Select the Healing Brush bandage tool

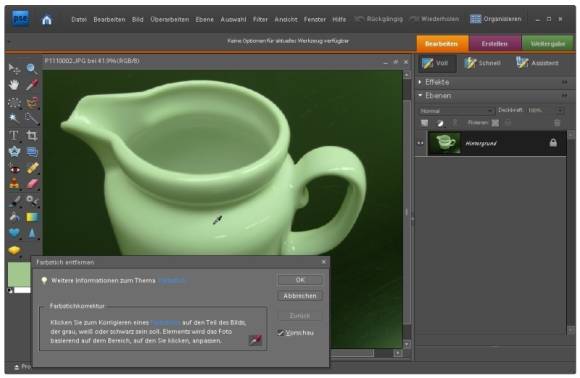tap(32, 169)
